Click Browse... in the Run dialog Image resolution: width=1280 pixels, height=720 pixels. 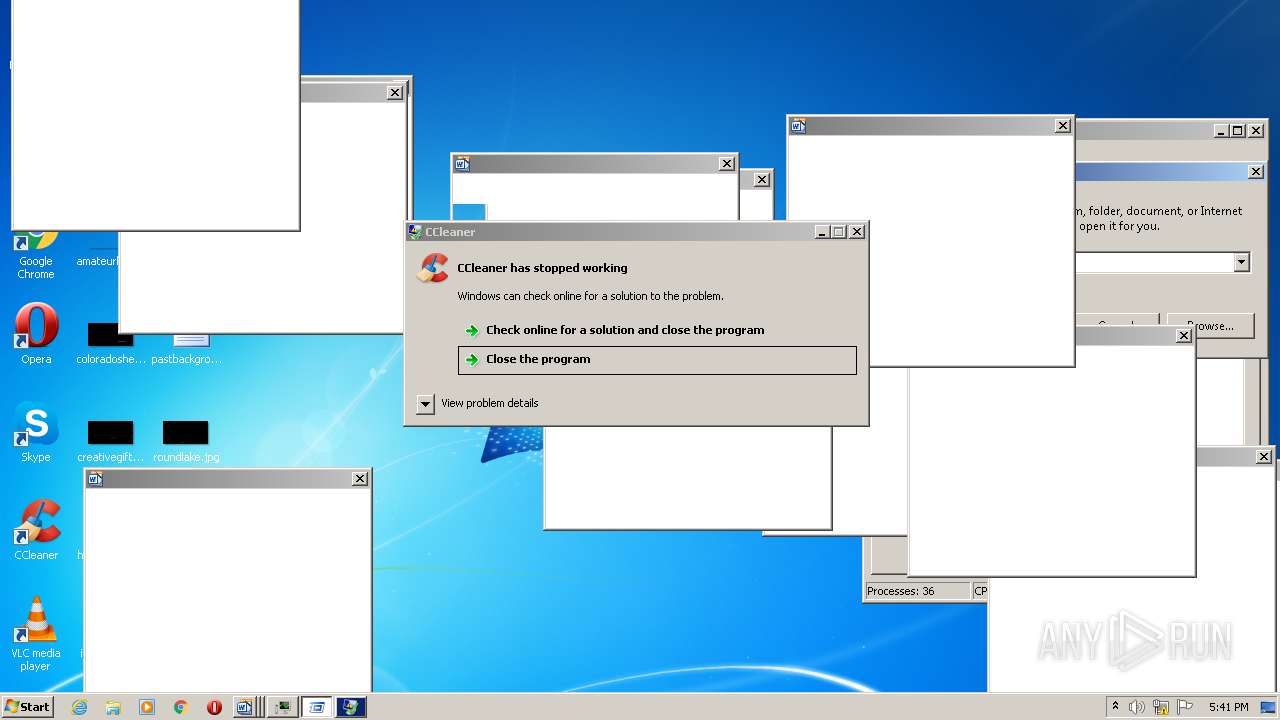click(x=1210, y=326)
